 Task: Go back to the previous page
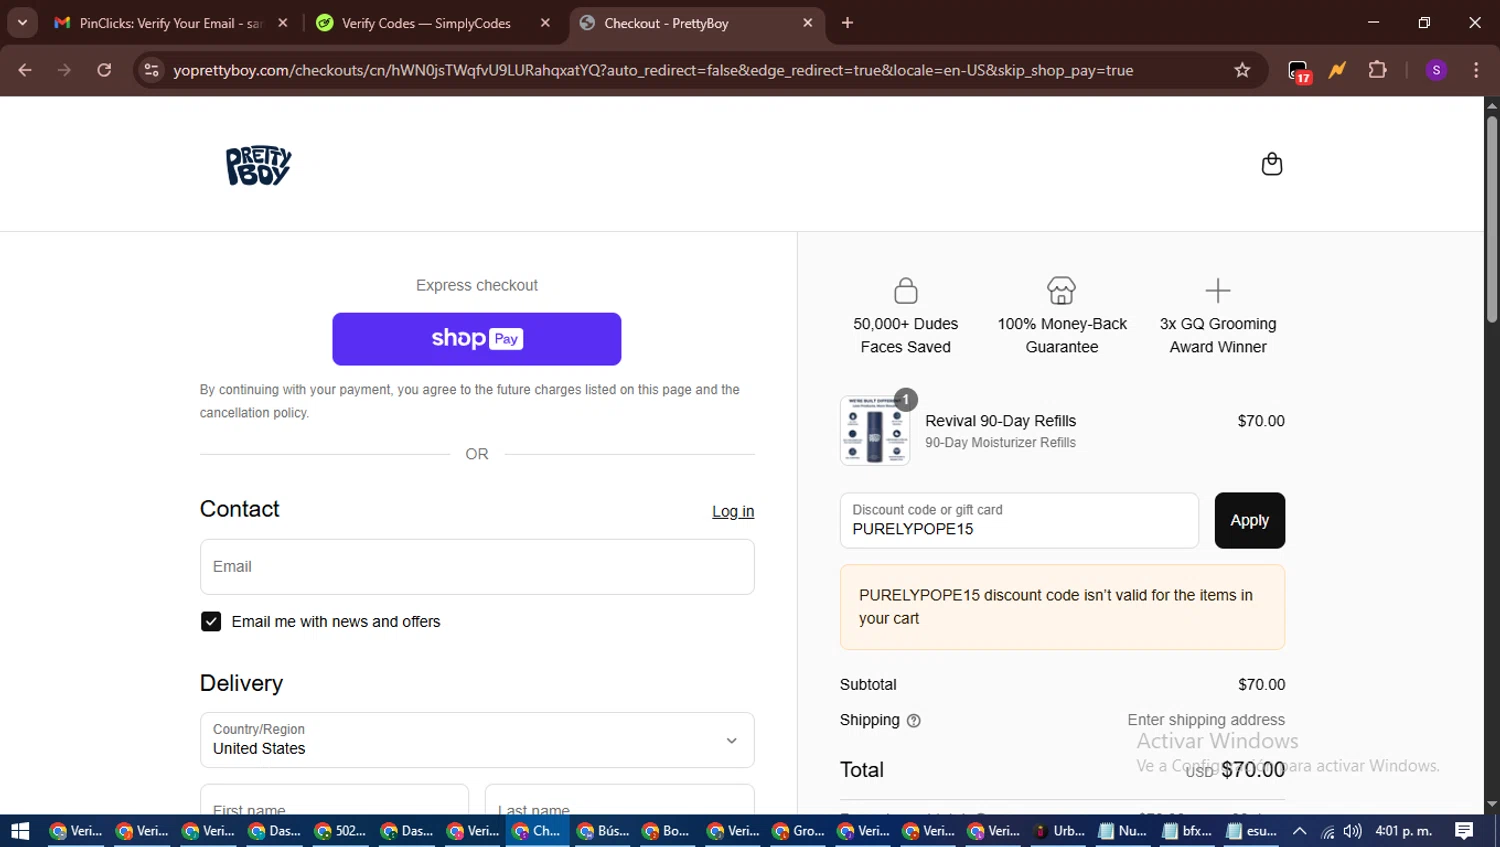click(x=25, y=70)
